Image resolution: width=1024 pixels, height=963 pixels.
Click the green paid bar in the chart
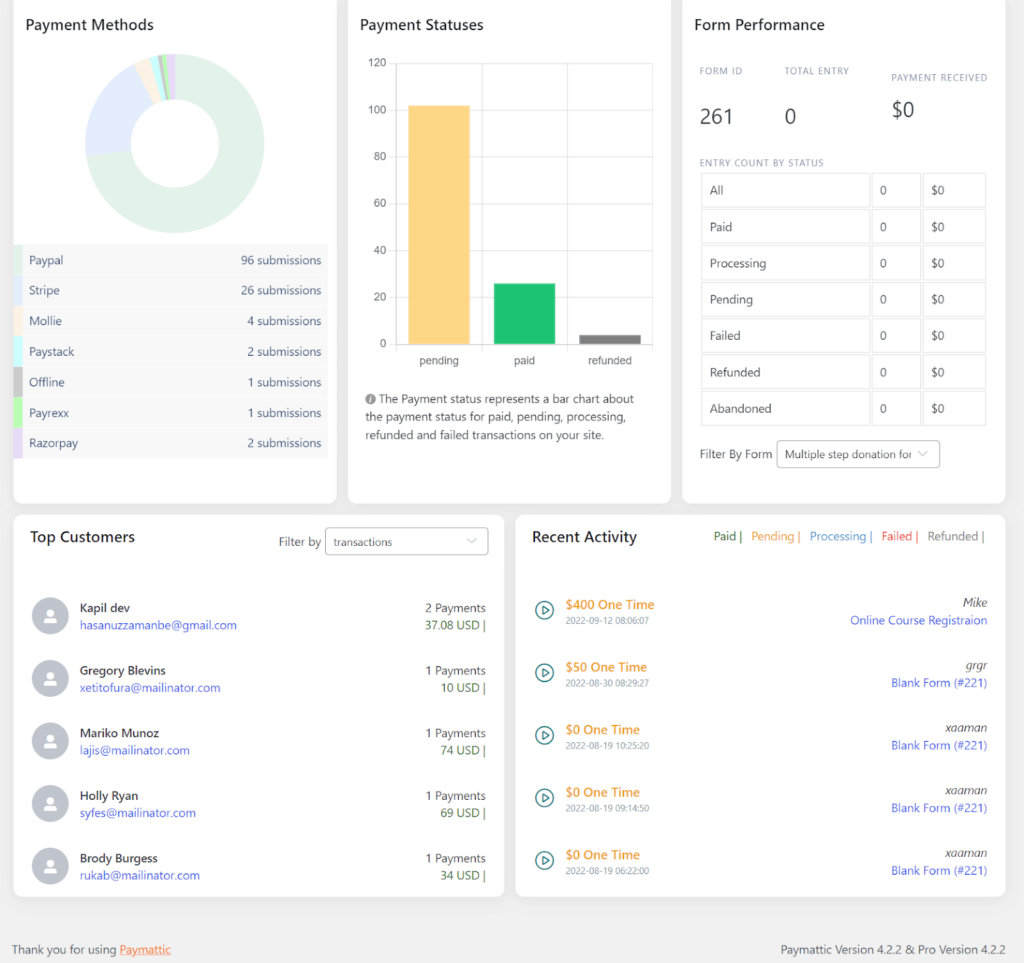click(524, 313)
